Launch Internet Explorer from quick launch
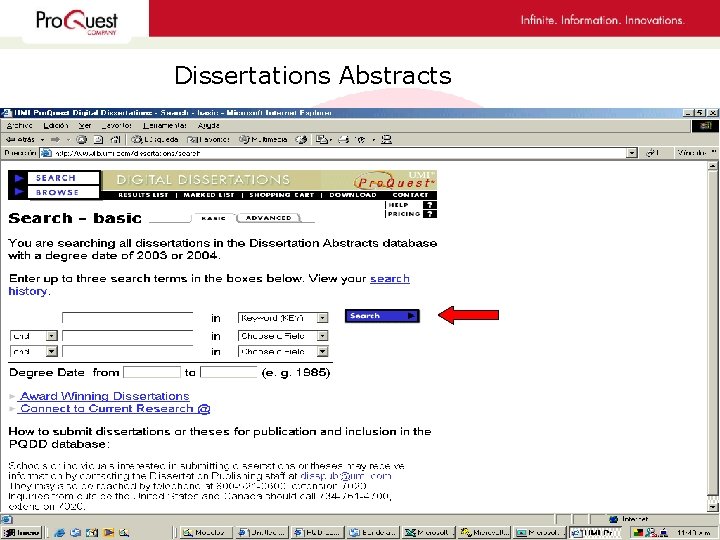The width and height of the screenshot is (720, 540). [59, 533]
